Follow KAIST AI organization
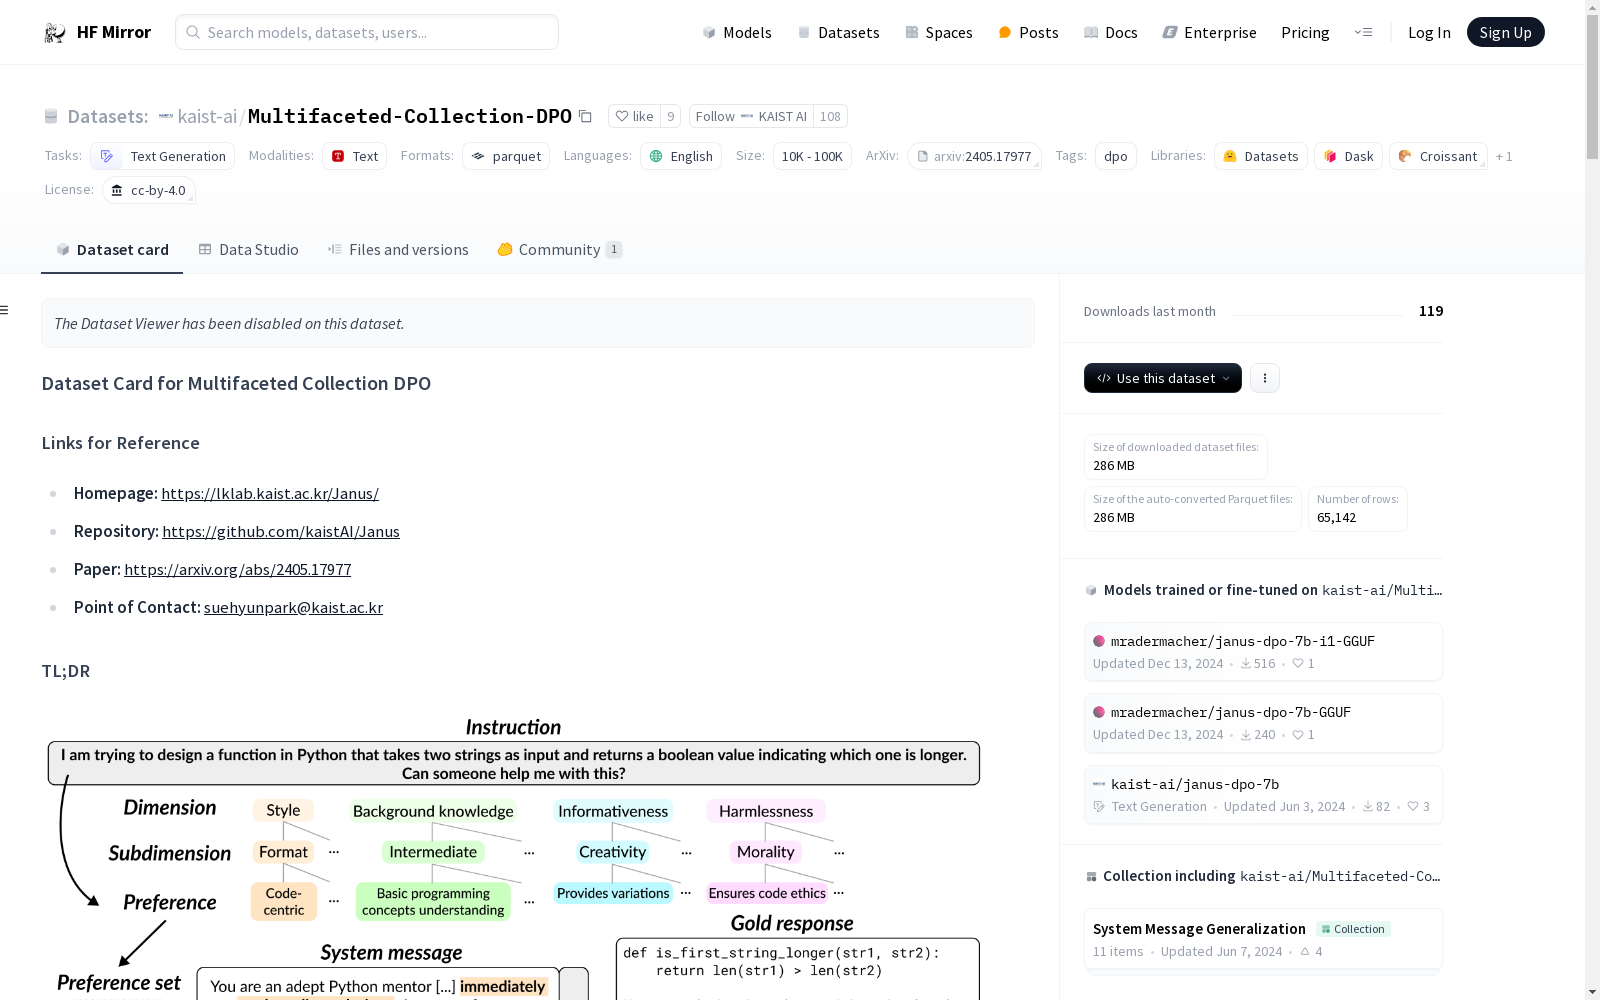Viewport: 1600px width, 1000px height. [751, 117]
